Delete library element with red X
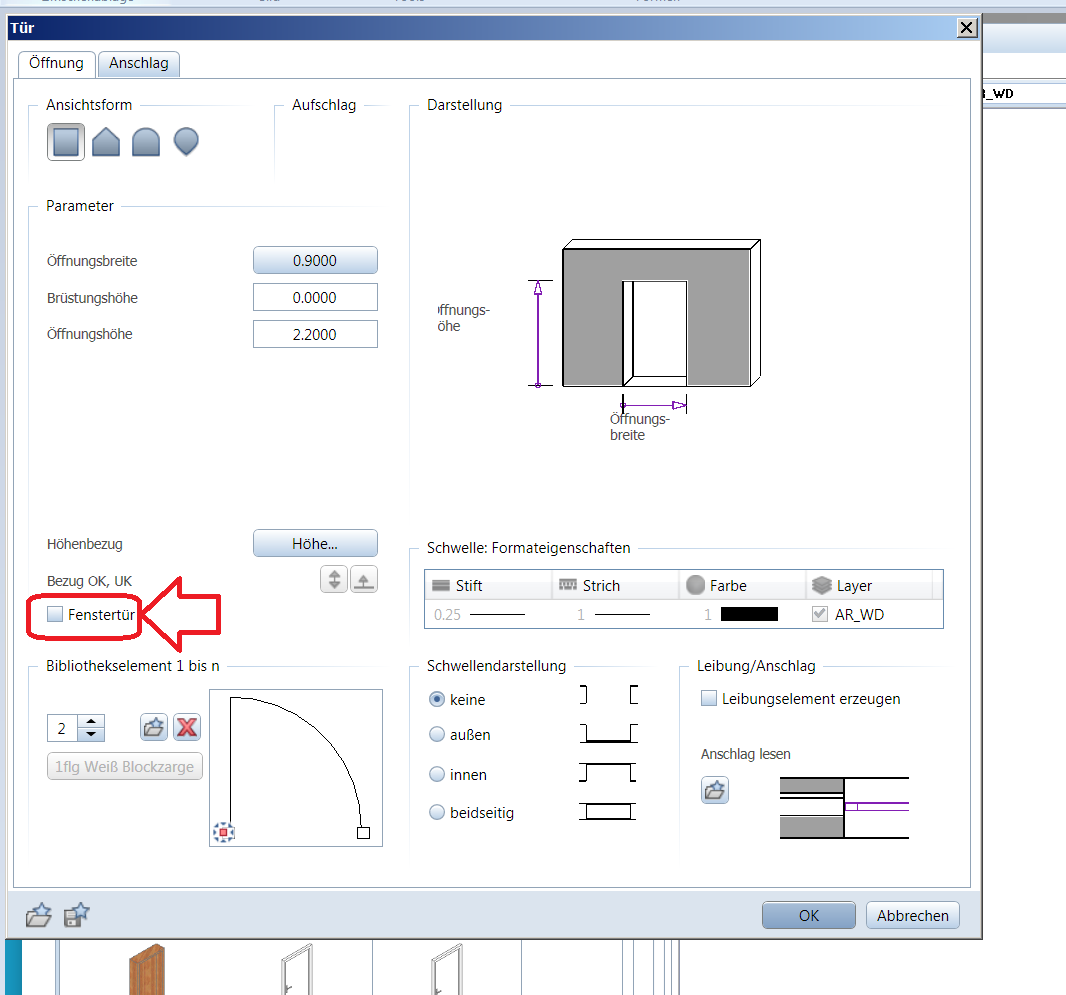Screen dimensions: 1066x995 [x=187, y=727]
